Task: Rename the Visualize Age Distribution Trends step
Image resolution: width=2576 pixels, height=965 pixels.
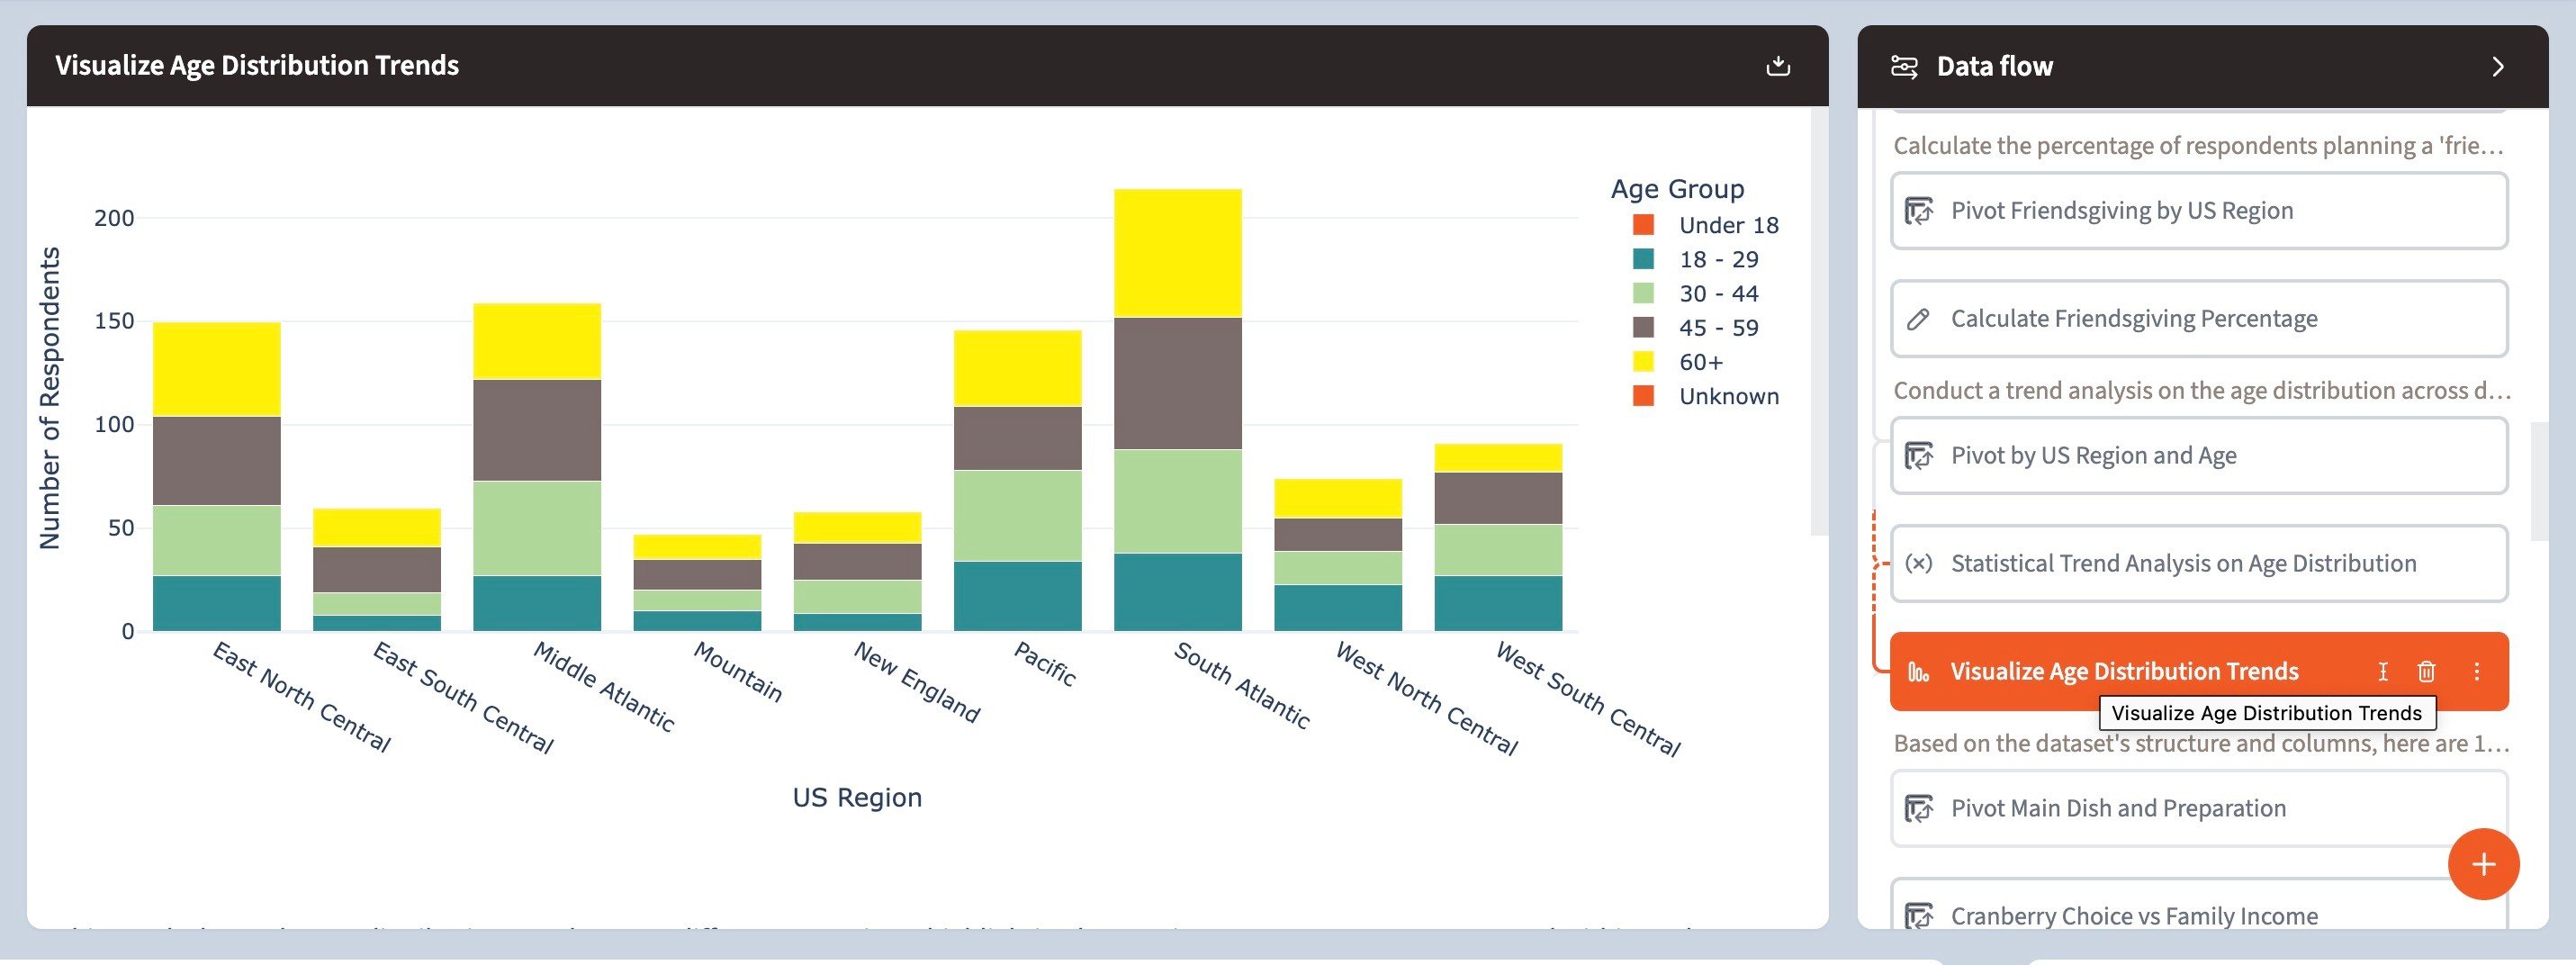Action: [2383, 672]
